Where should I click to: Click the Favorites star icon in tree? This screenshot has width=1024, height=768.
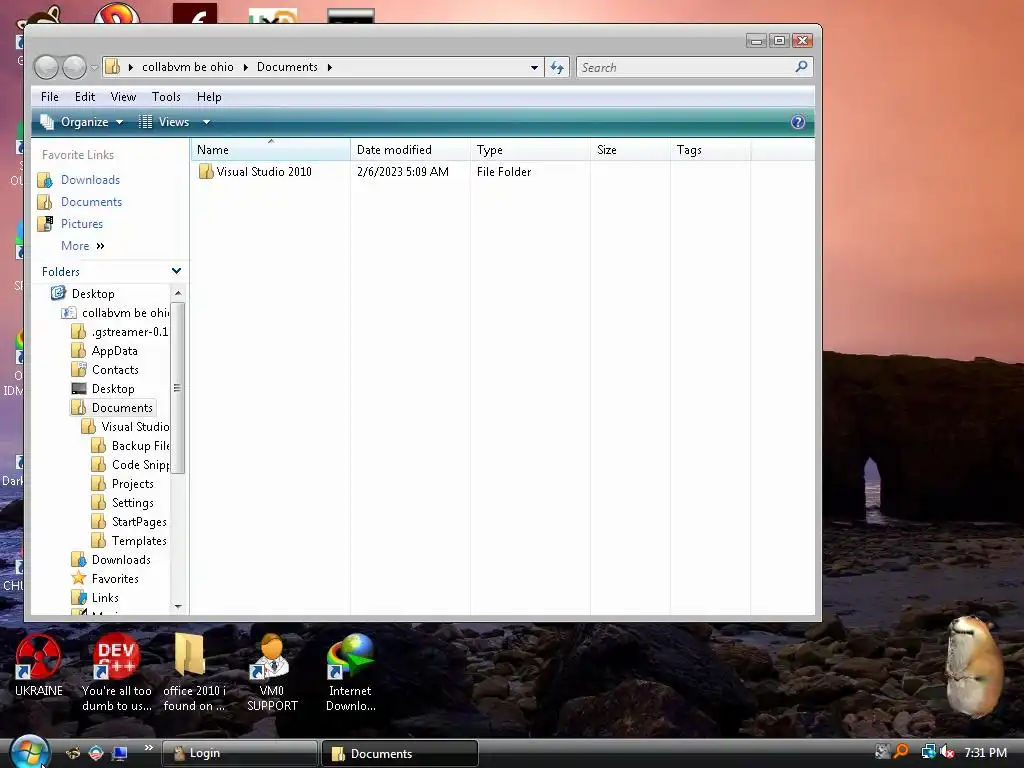coord(78,578)
